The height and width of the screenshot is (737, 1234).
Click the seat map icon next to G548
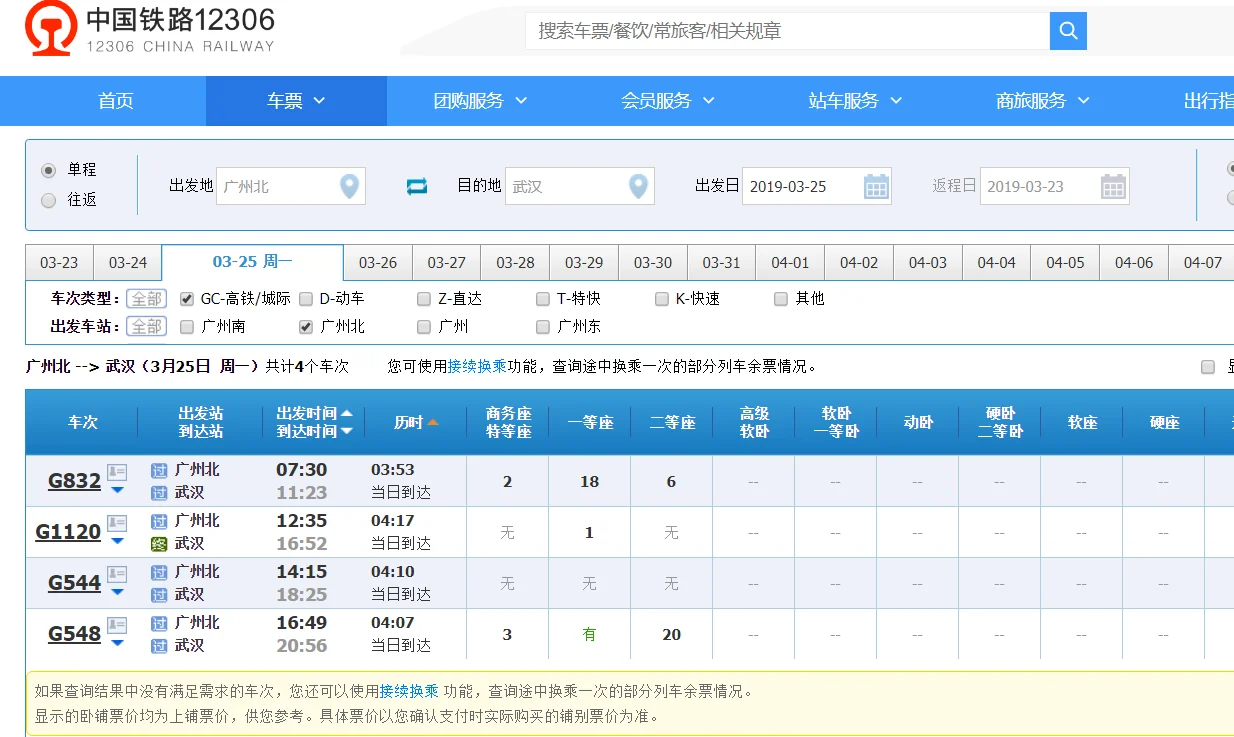116,627
